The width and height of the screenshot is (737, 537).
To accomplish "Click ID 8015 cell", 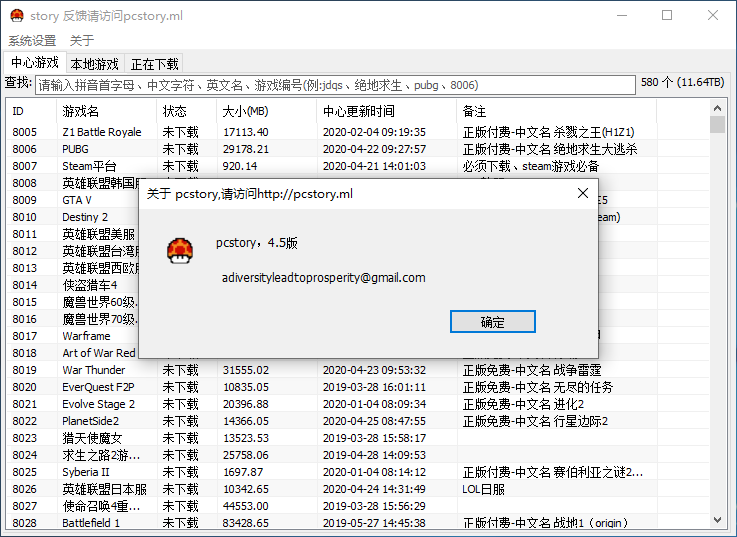I will point(24,302).
